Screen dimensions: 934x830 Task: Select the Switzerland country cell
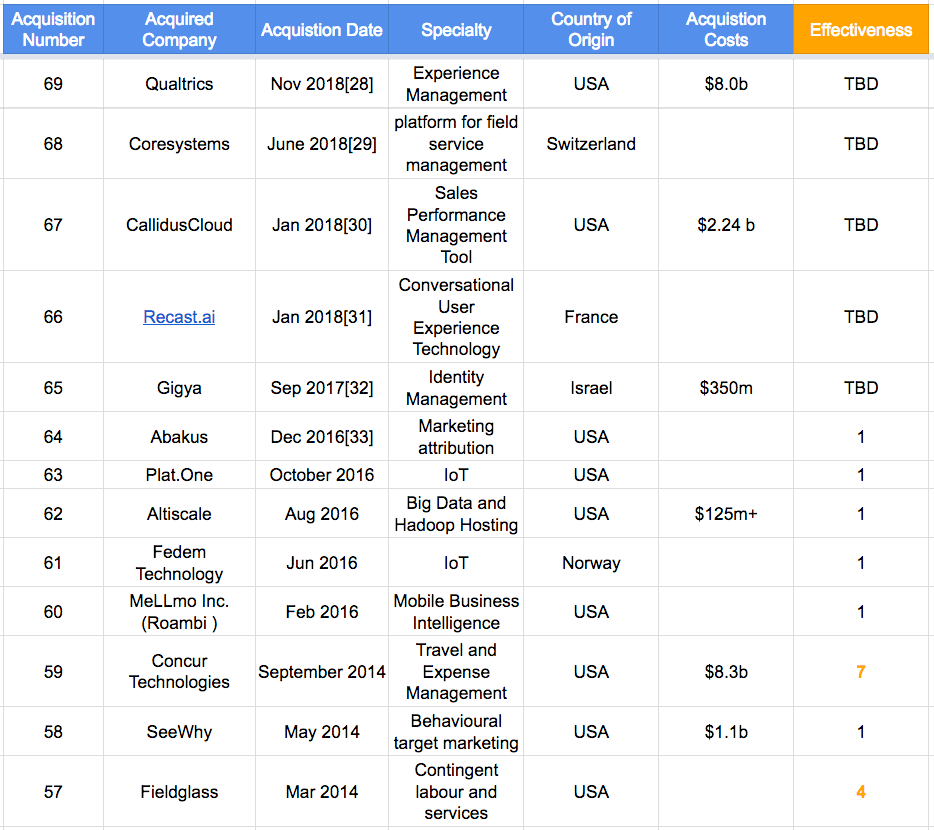coord(591,144)
